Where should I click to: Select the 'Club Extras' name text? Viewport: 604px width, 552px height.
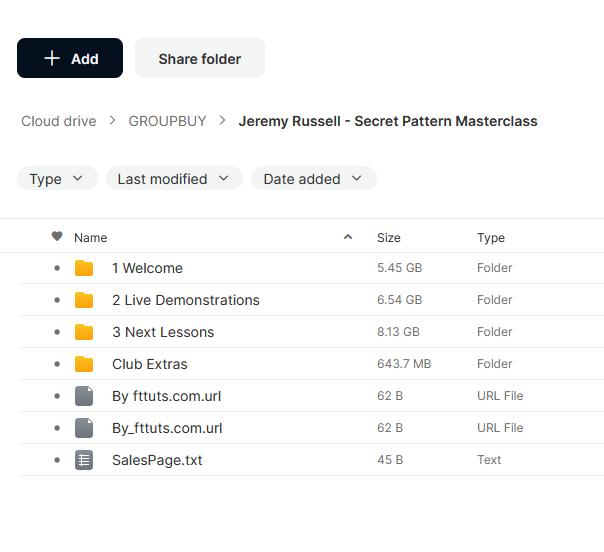(149, 364)
